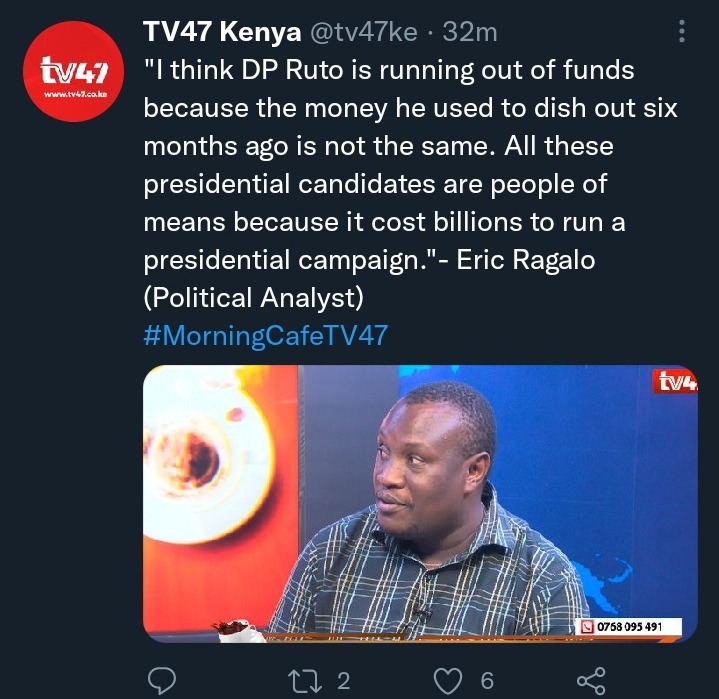Open the attached studio interview image
The image size is (719, 699).
coord(420,504)
